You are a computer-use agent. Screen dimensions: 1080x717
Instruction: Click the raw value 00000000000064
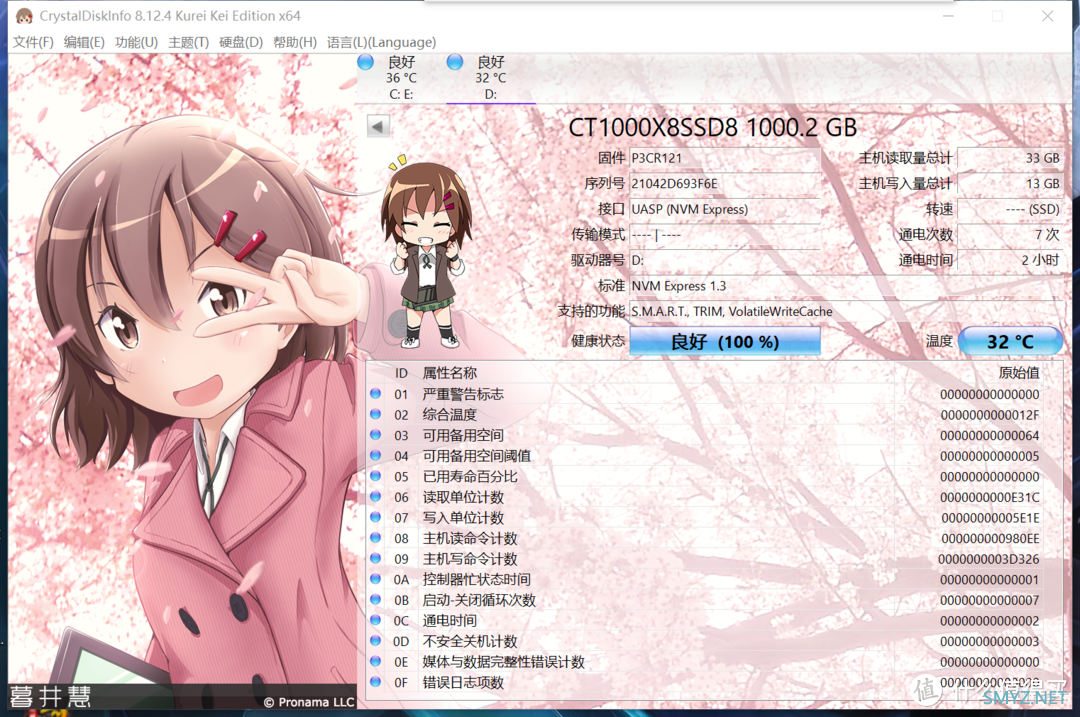[990, 435]
